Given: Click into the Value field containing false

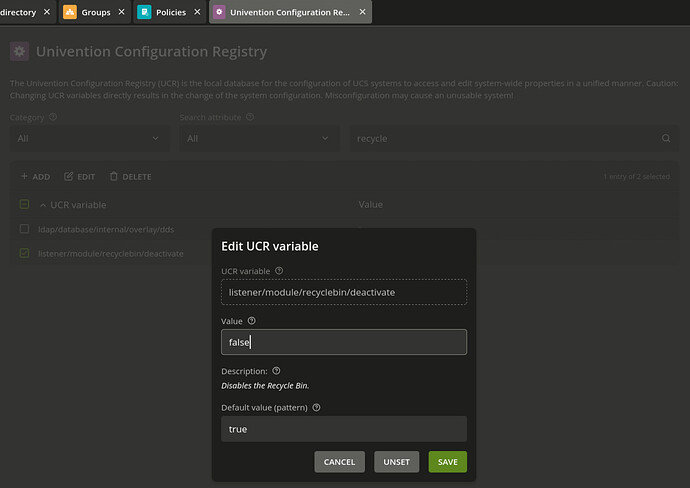Looking at the screenshot, I should point(344,342).
